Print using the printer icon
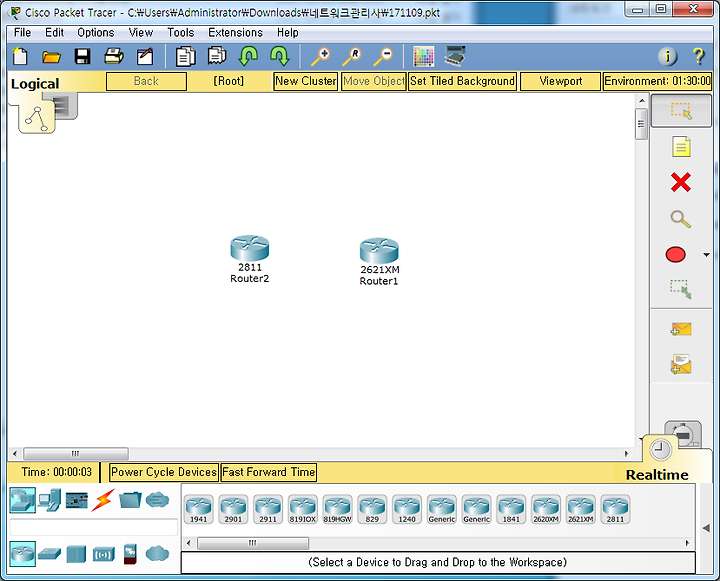Viewport: 720px width, 581px height. 113,56
